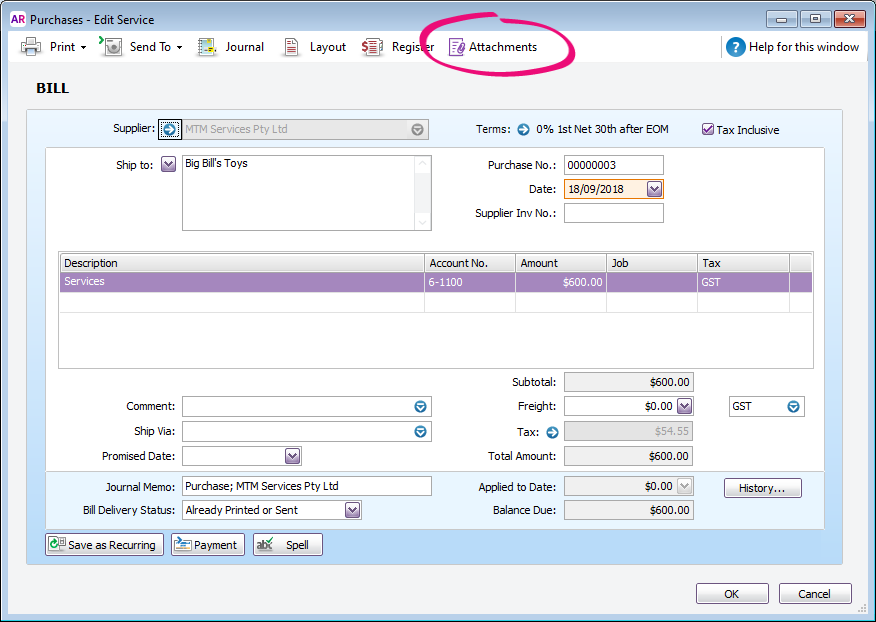Expand the Date dropdown calendar

tap(654, 189)
